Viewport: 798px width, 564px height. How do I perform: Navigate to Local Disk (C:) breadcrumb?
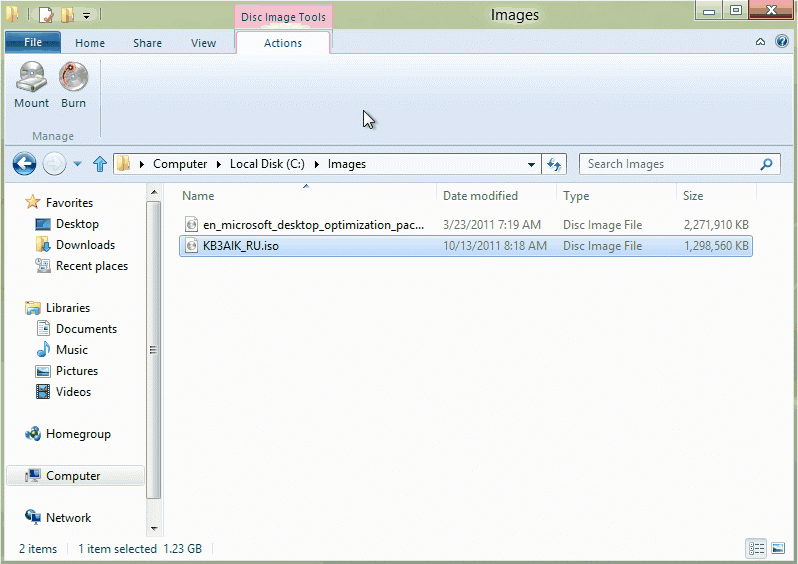(267, 164)
